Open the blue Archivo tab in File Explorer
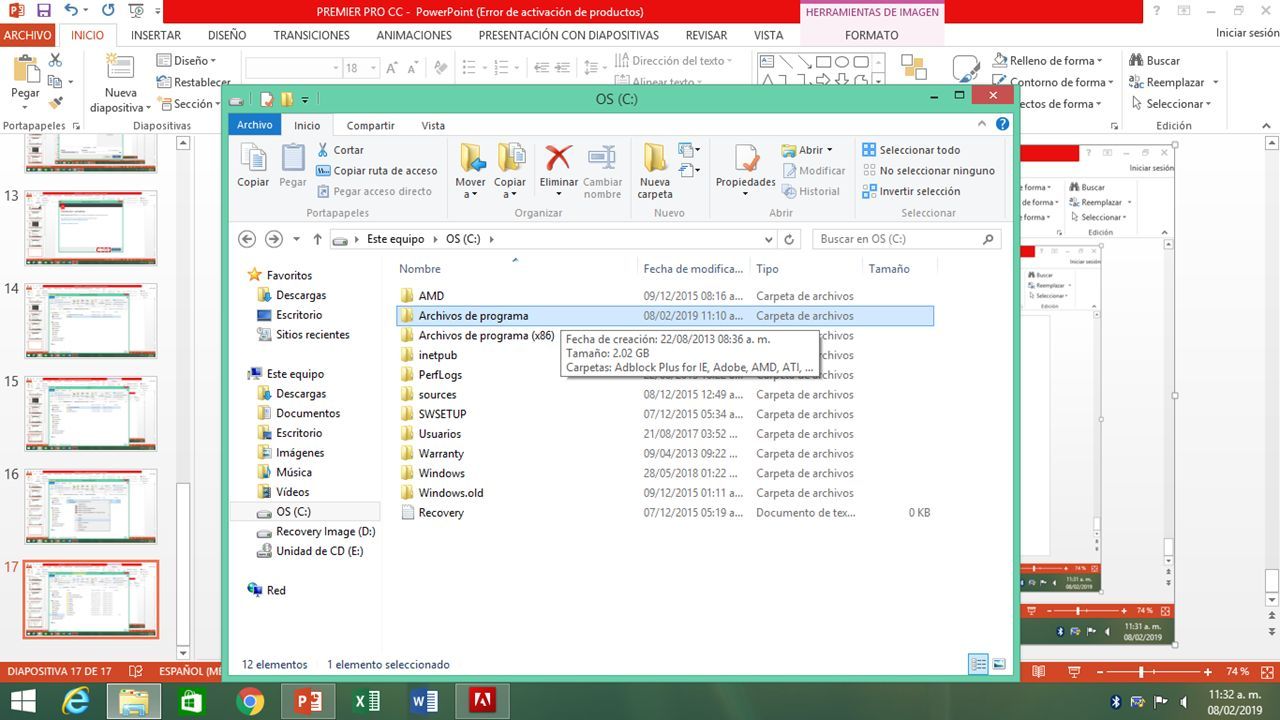Screen dimensions: 1280x720 coord(255,125)
